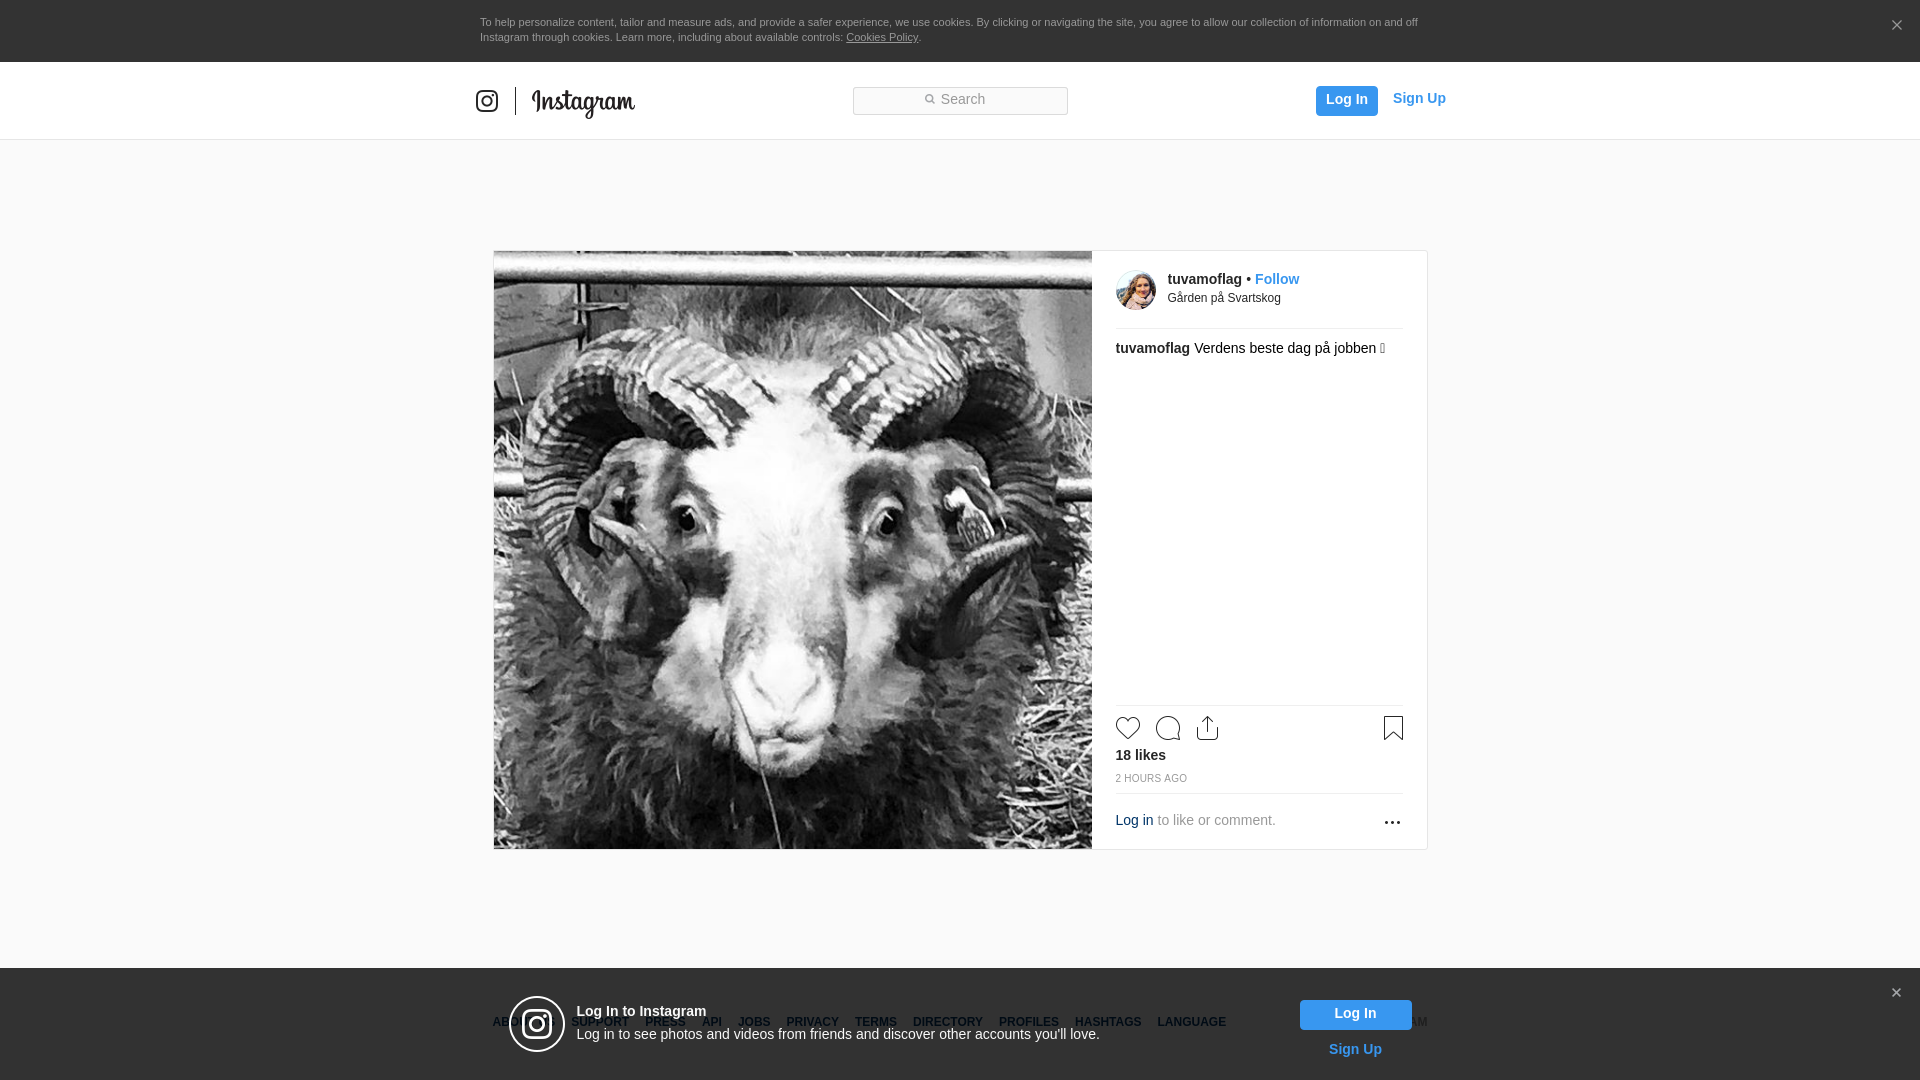Click the Search input field

pyautogui.click(x=960, y=100)
